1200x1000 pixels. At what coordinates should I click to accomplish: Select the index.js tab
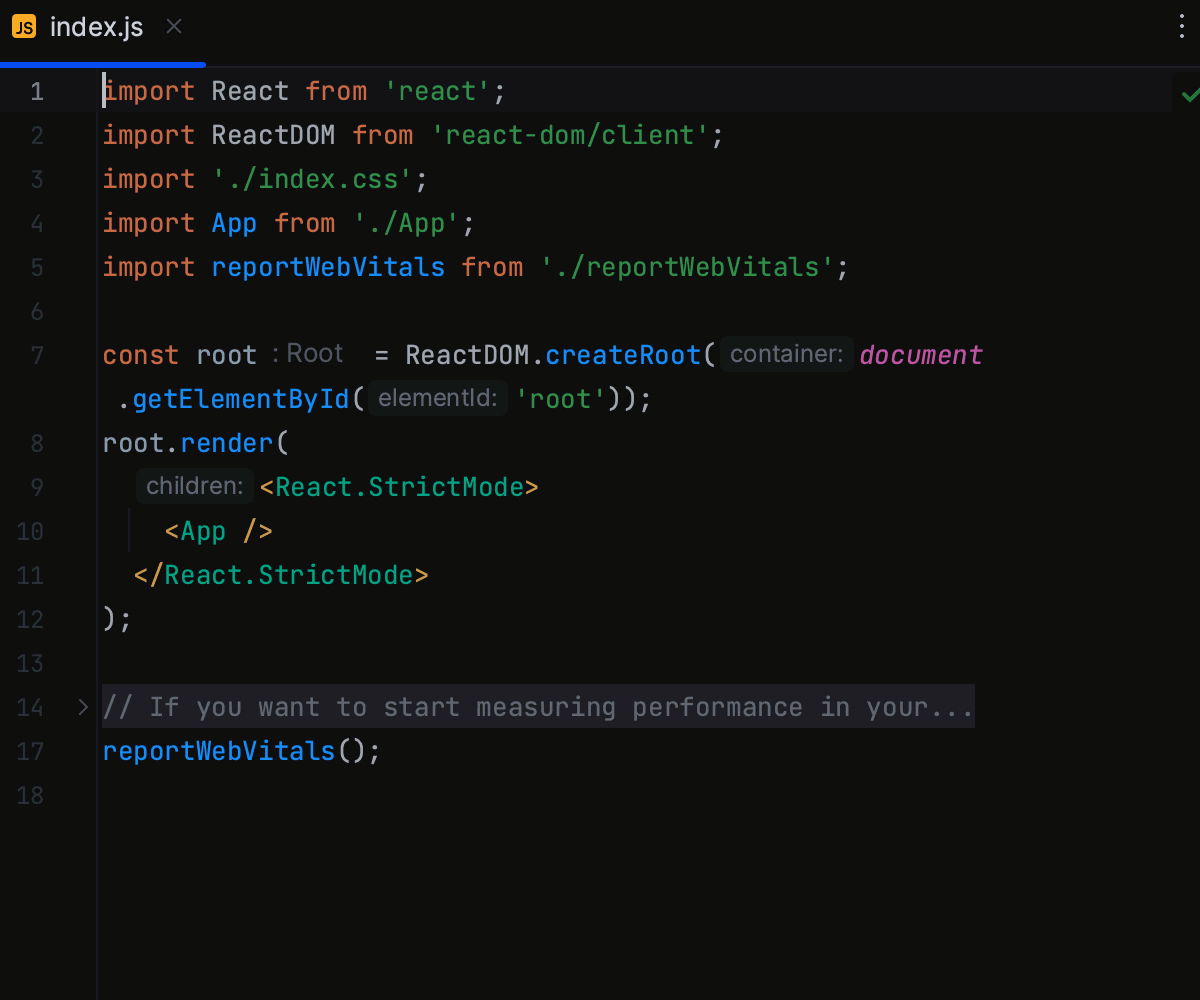pyautogui.click(x=95, y=27)
